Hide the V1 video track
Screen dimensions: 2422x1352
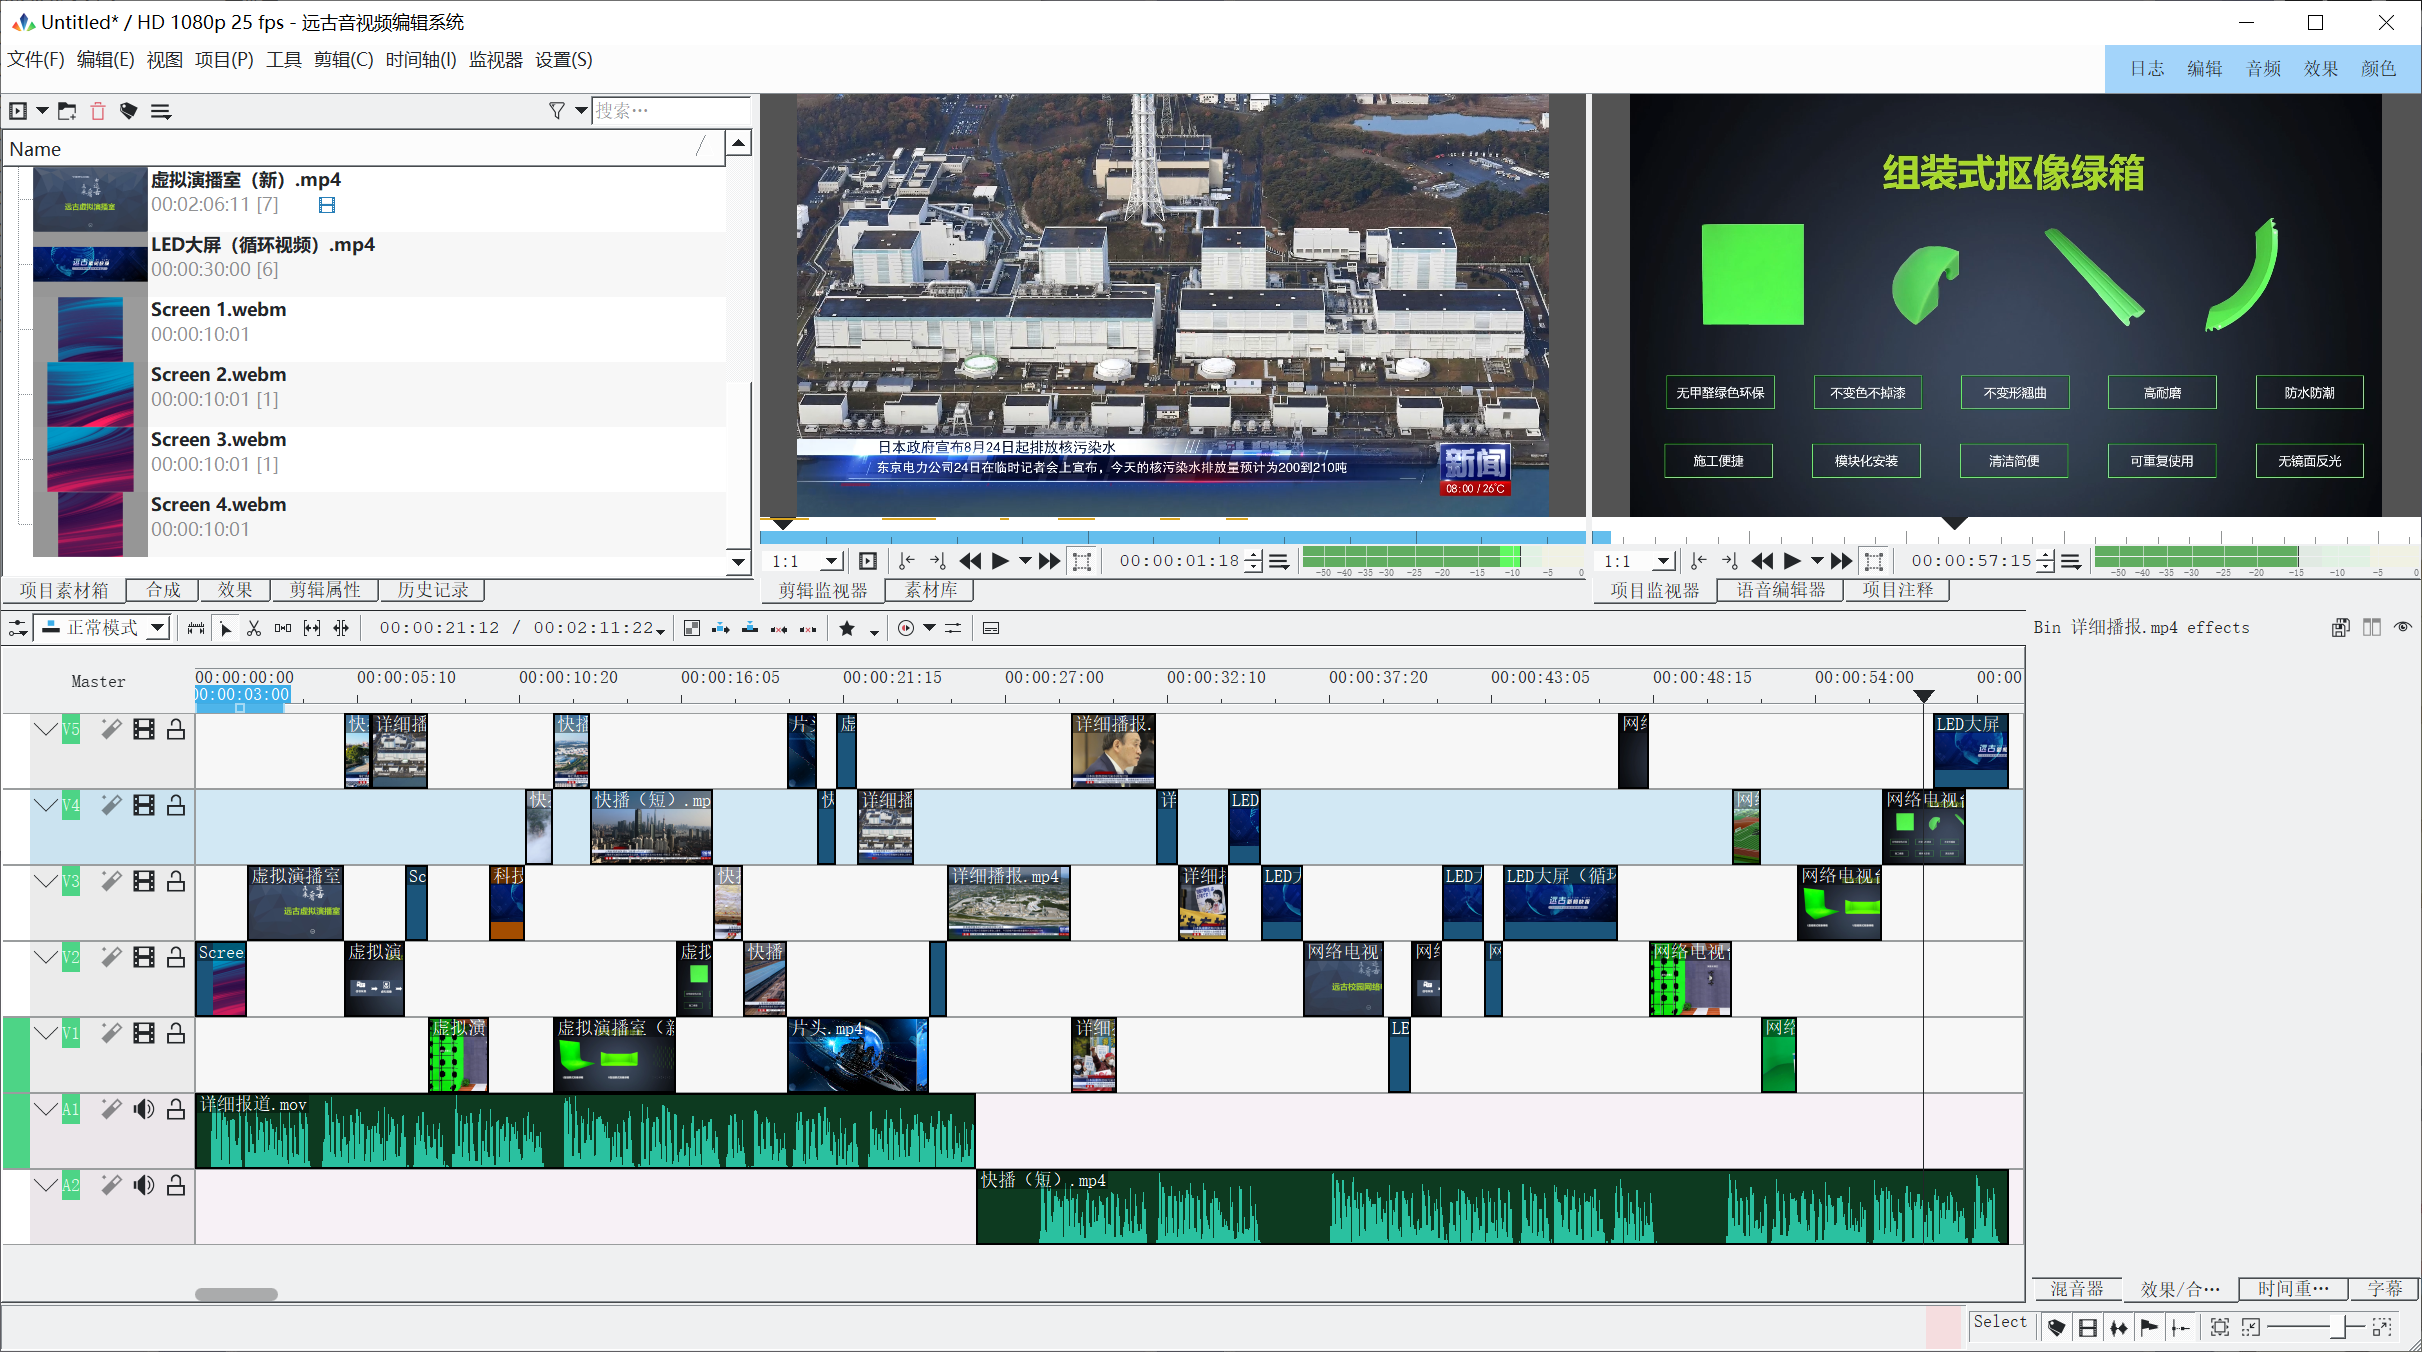144,1033
